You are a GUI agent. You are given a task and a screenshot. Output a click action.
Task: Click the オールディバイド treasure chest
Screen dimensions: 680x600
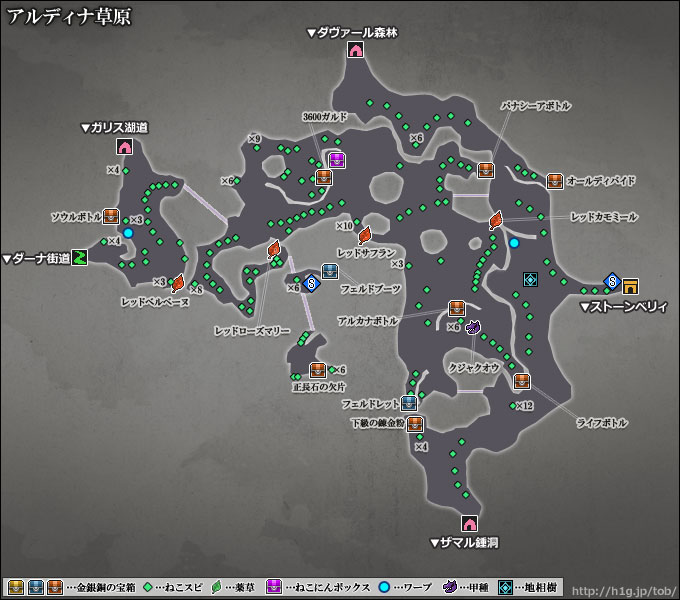pos(555,181)
